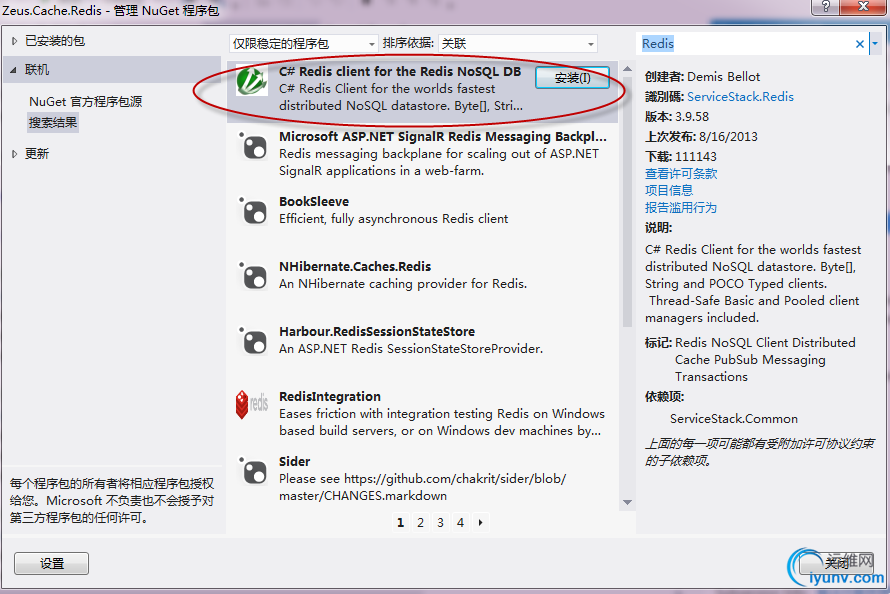Select NuGet 官方程序包源
Viewport: 890px width, 594px height.
pyautogui.click(x=86, y=102)
